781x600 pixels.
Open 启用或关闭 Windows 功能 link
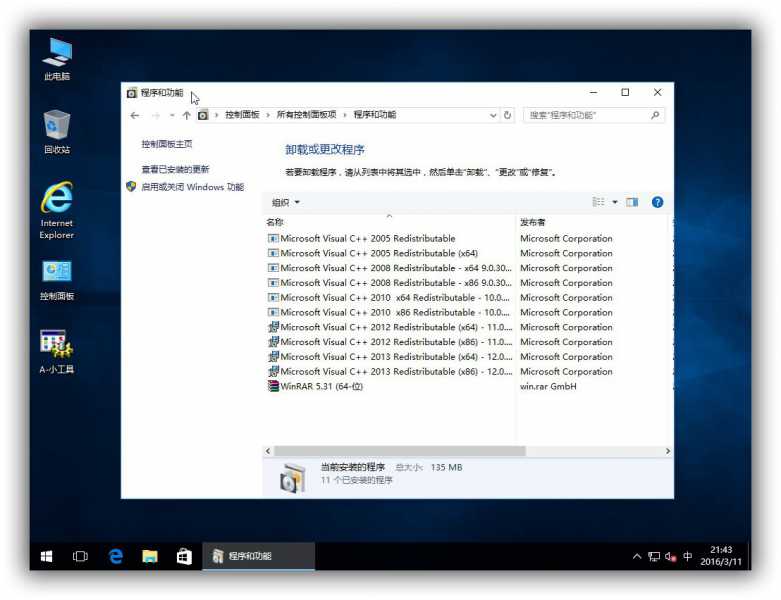pyautogui.click(x=192, y=187)
